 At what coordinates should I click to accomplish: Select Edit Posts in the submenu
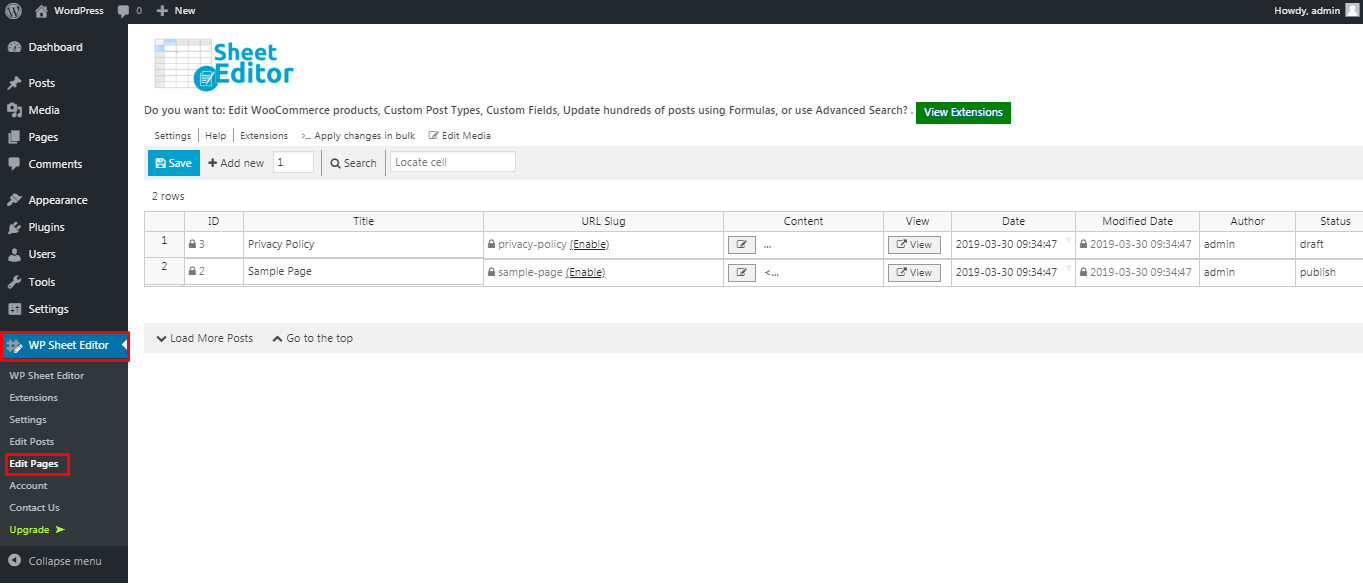(x=32, y=442)
